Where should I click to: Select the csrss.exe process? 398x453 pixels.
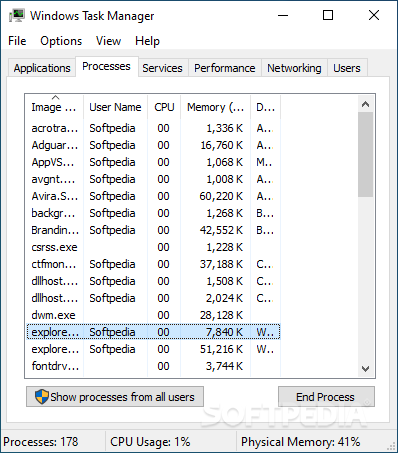point(153,247)
